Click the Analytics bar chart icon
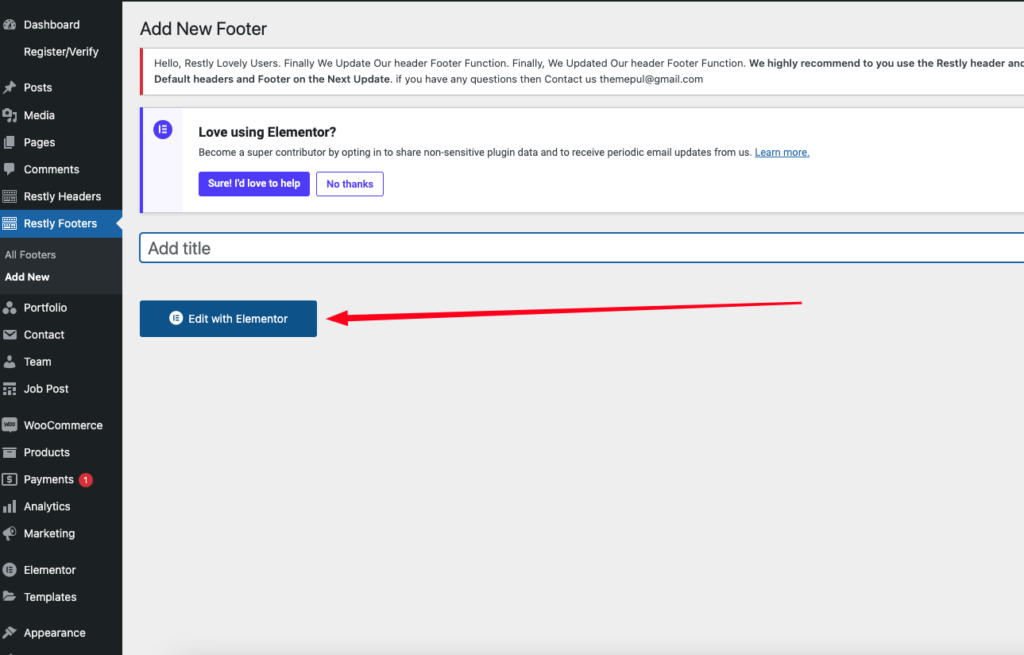This screenshot has width=1024, height=655. (x=9, y=507)
